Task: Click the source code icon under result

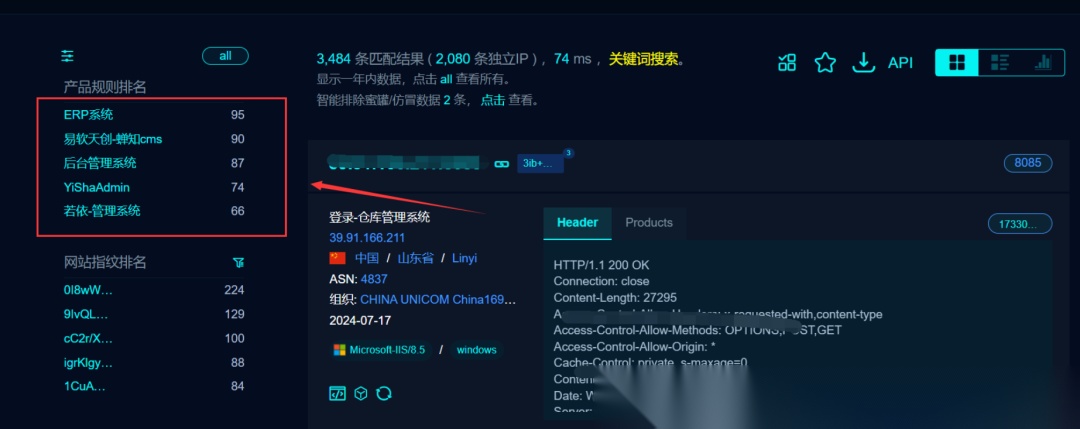Action: pos(337,394)
